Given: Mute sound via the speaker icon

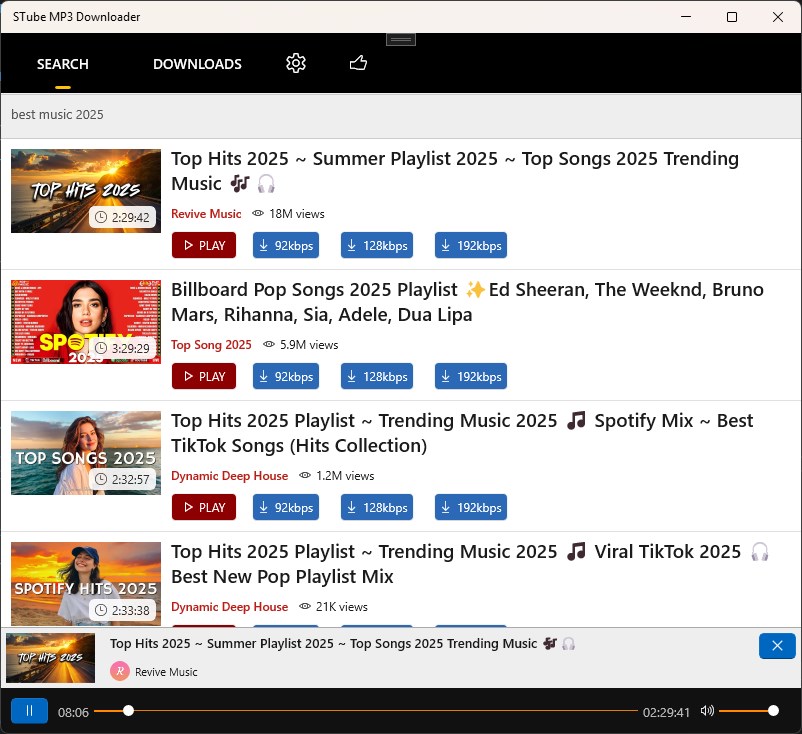Looking at the screenshot, I should point(707,710).
